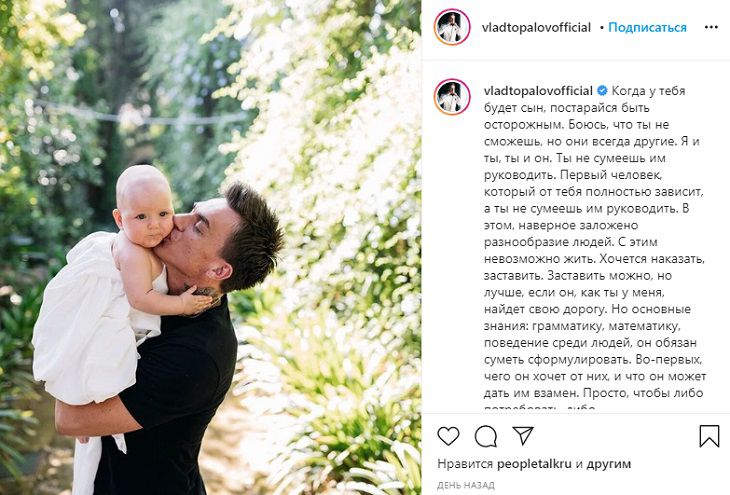View the list of other likers via другим
This screenshot has width=730, height=495.
(x=608, y=464)
